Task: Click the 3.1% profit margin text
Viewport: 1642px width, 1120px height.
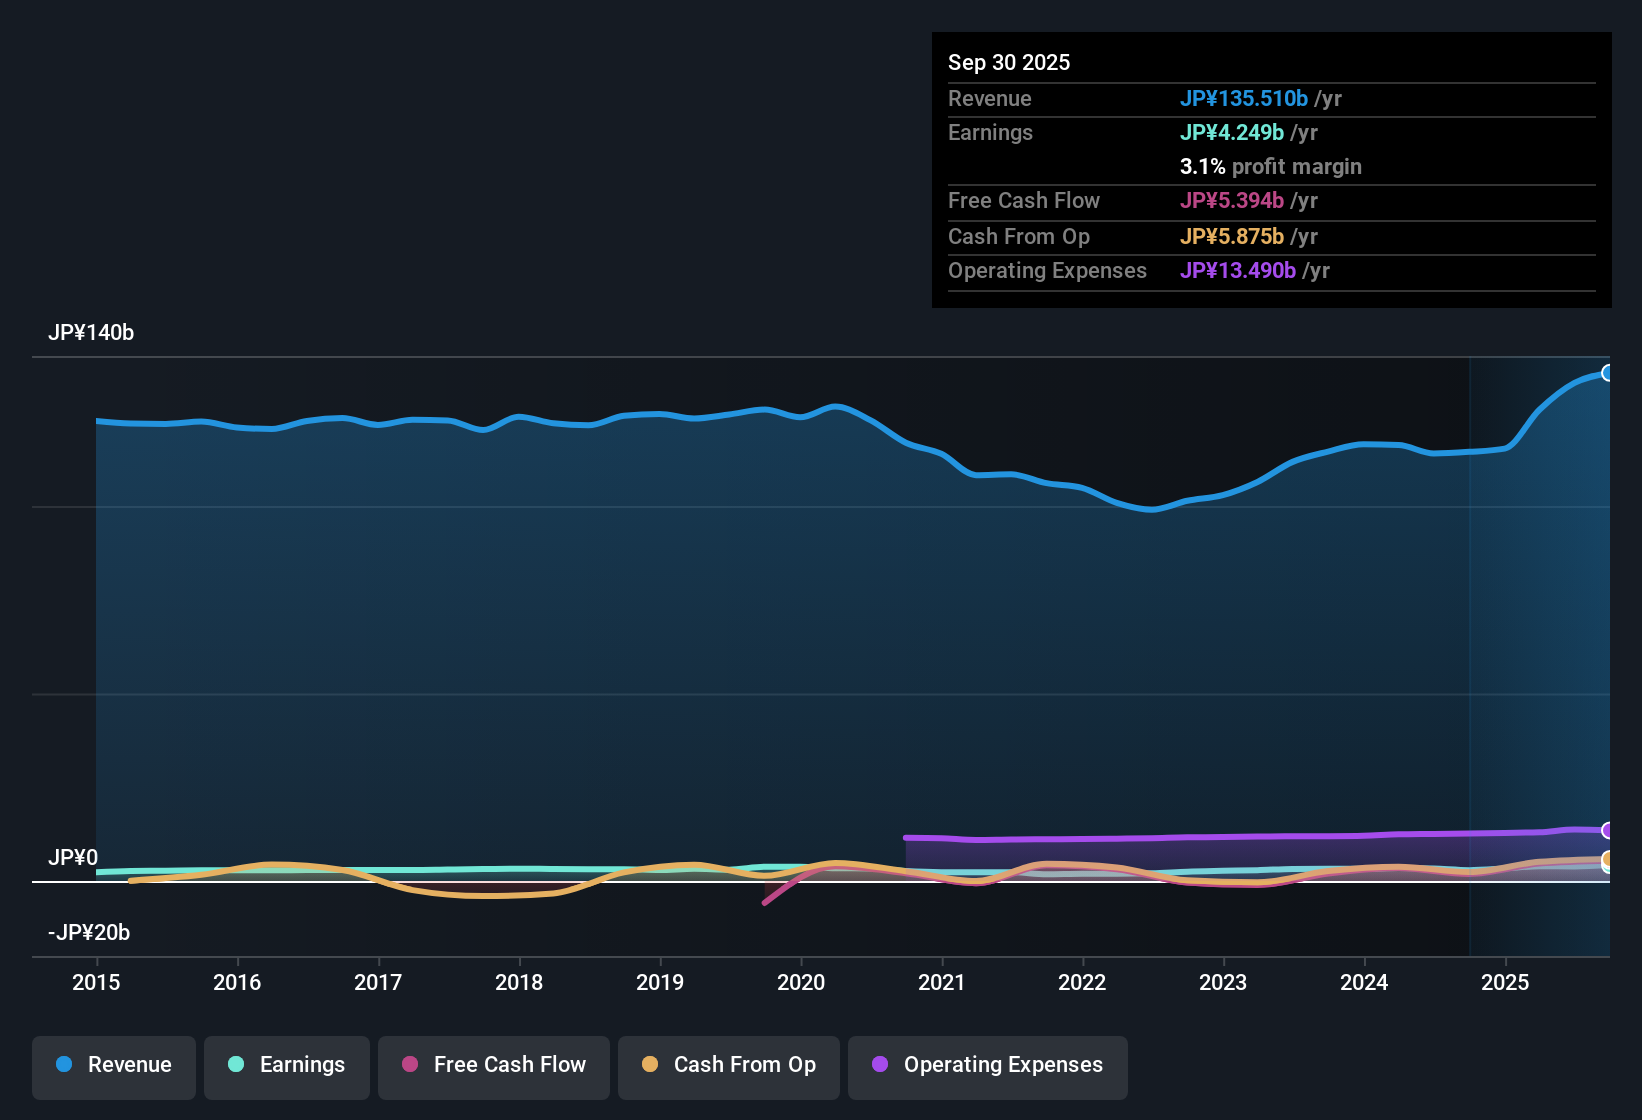Action: 1271,167
